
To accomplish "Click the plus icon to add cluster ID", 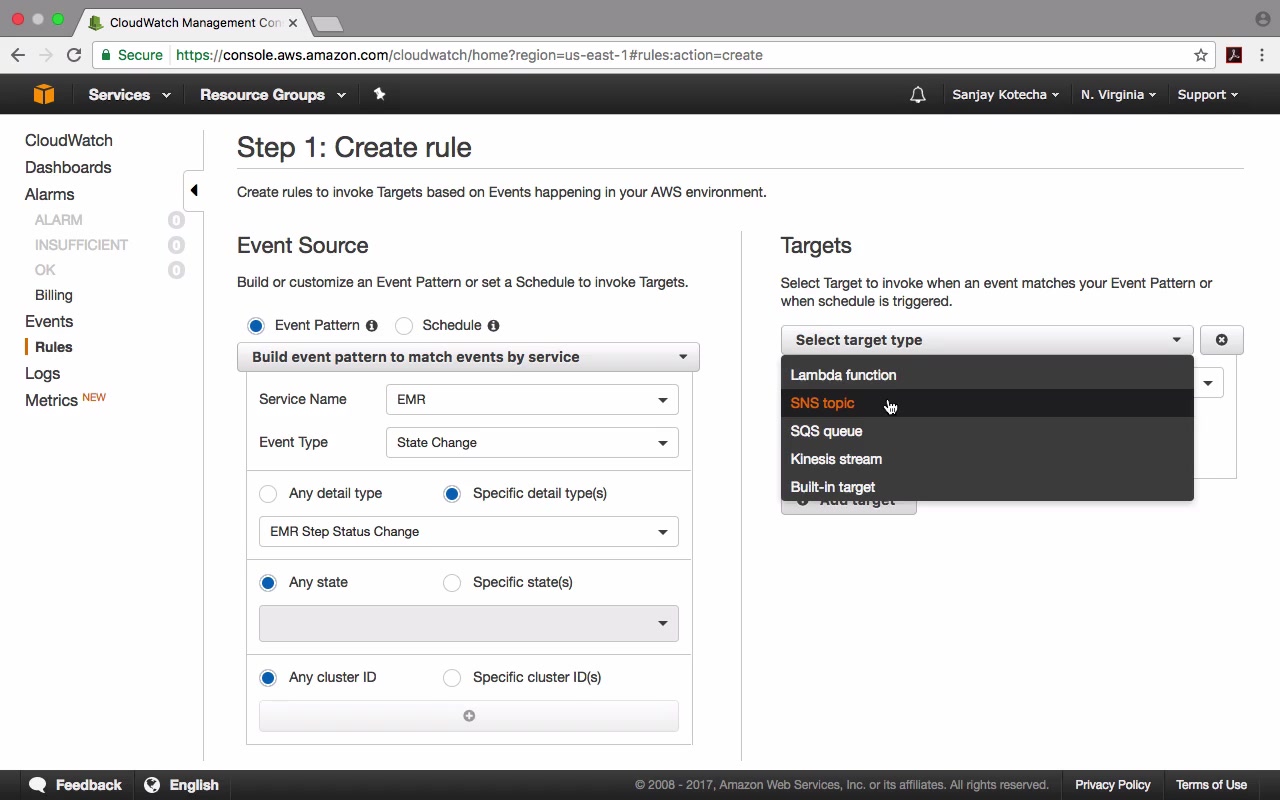I will [469, 716].
